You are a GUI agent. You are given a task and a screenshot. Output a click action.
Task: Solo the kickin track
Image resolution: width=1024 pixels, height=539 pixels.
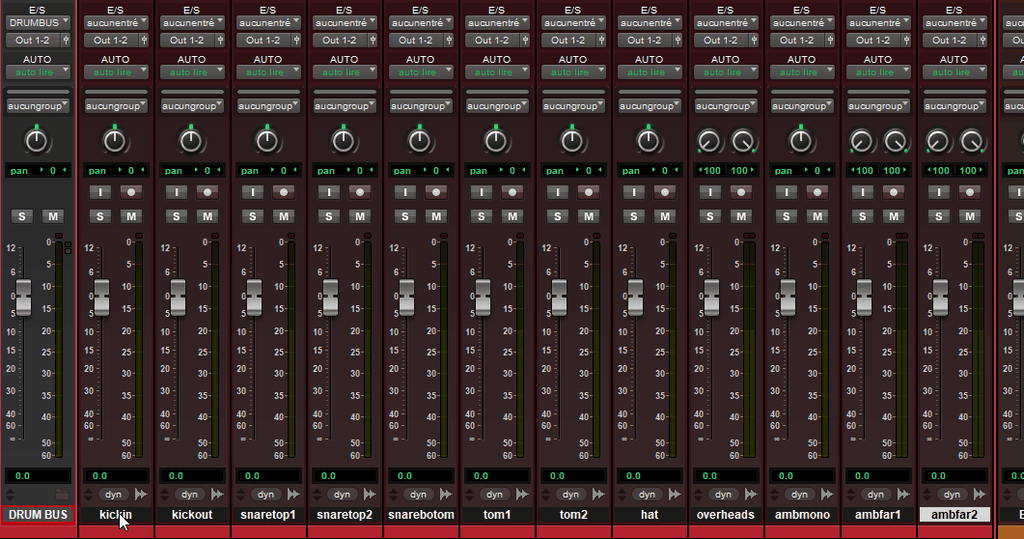[x=100, y=216]
